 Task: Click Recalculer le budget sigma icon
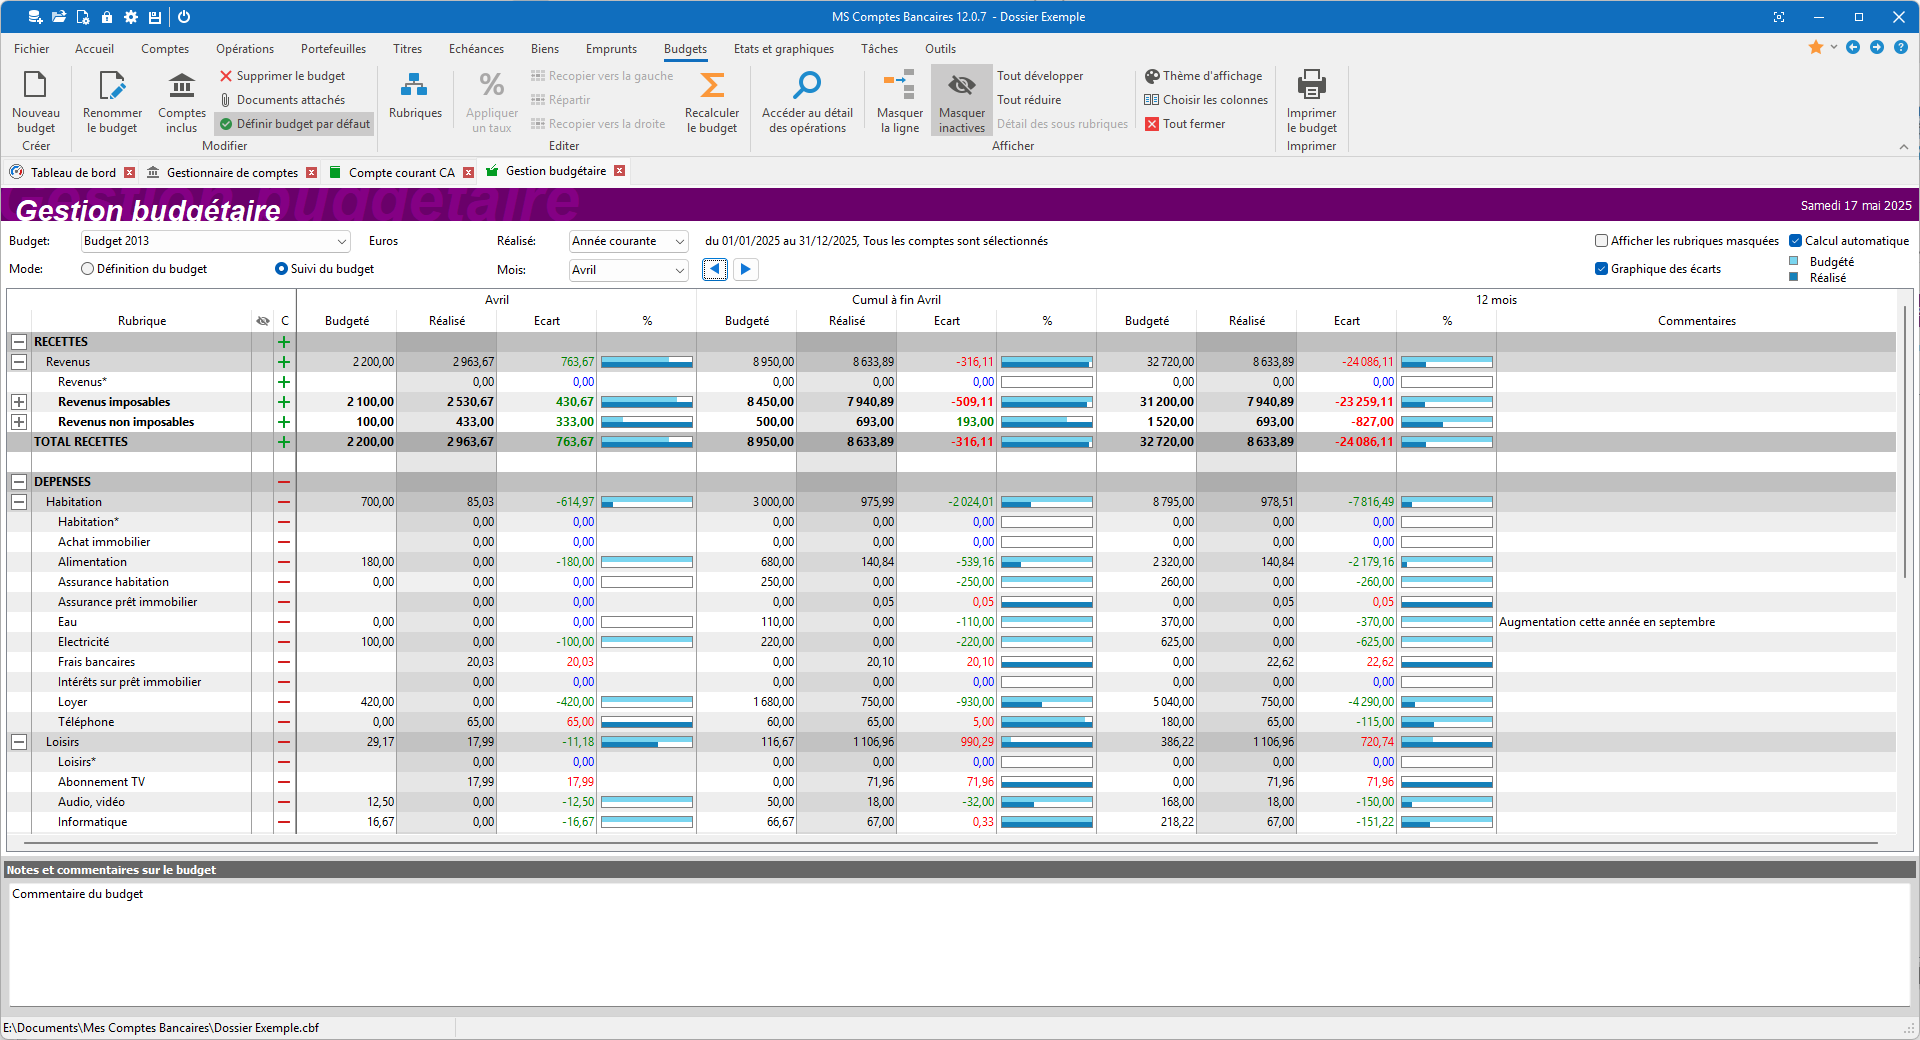712,86
